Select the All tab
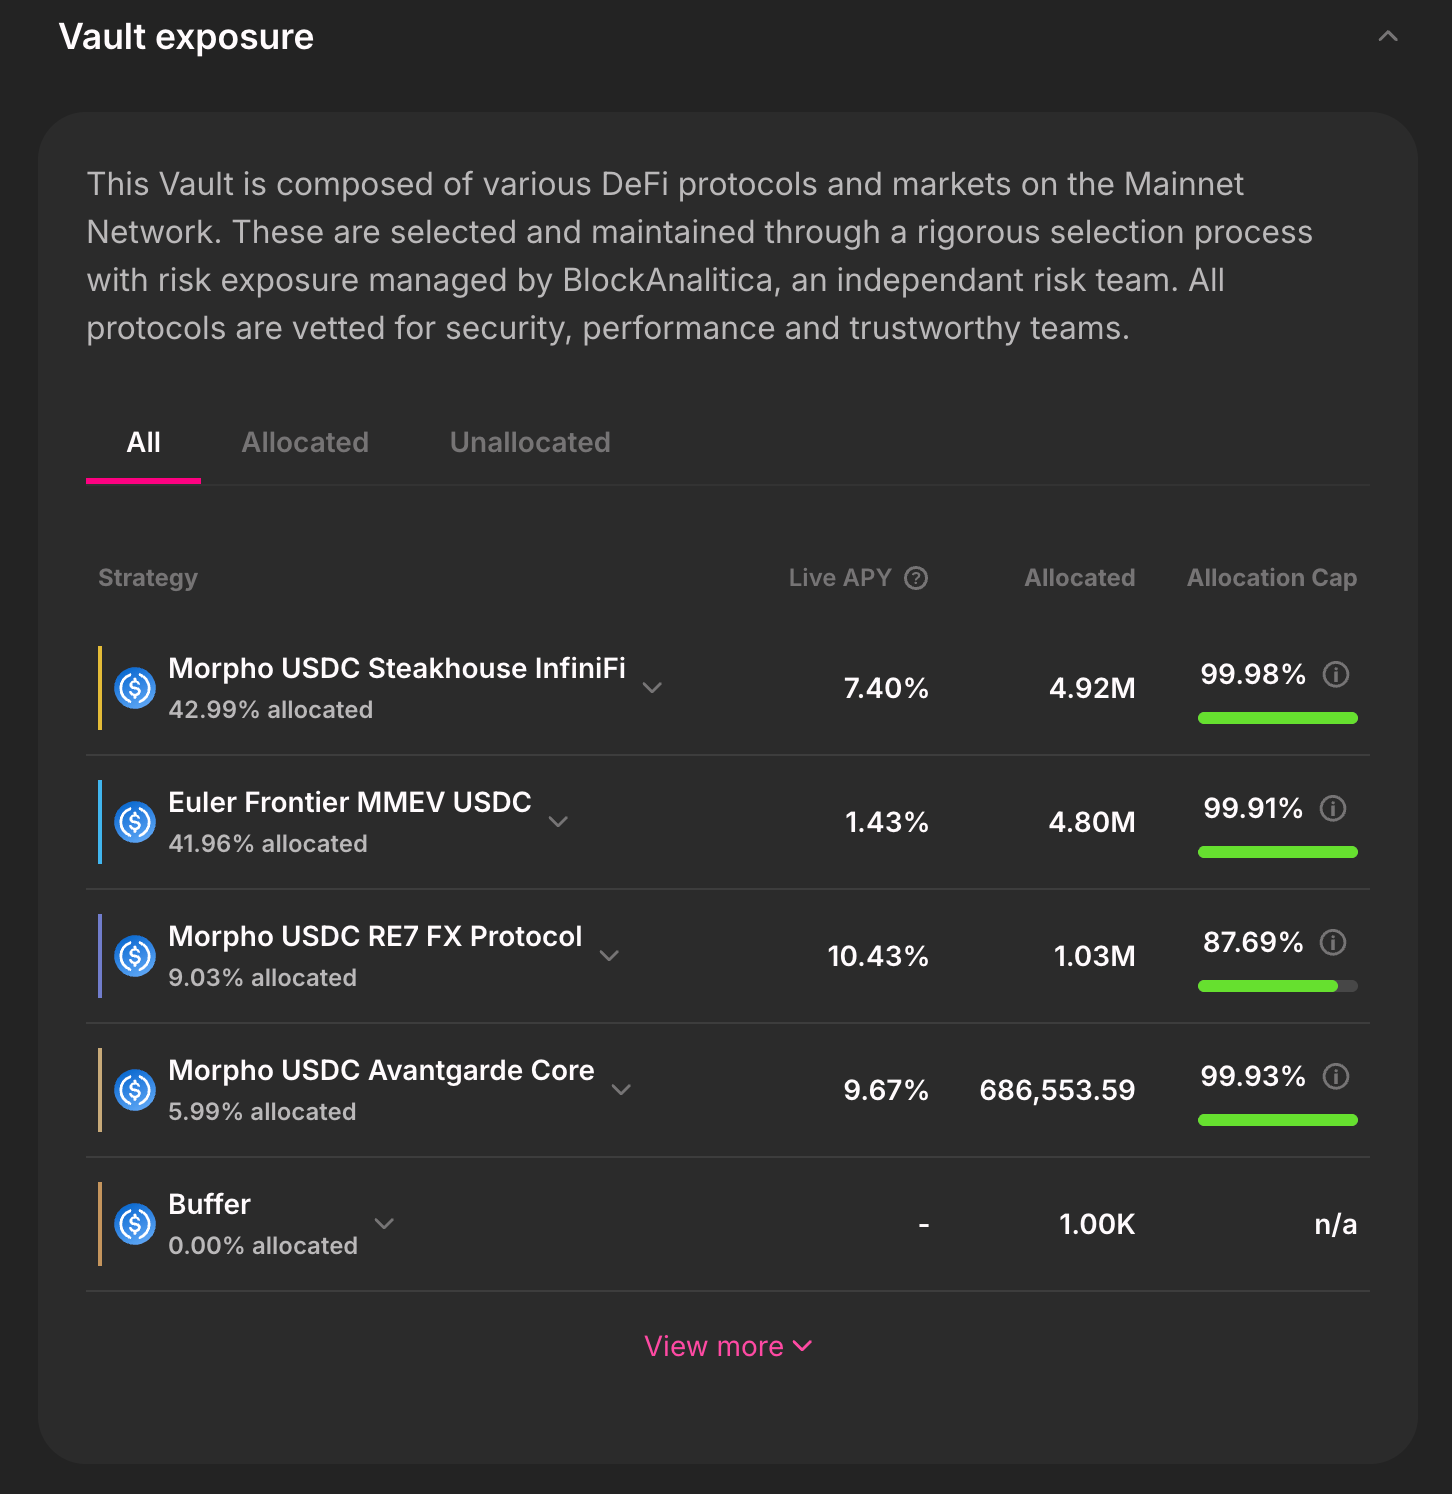 [144, 443]
